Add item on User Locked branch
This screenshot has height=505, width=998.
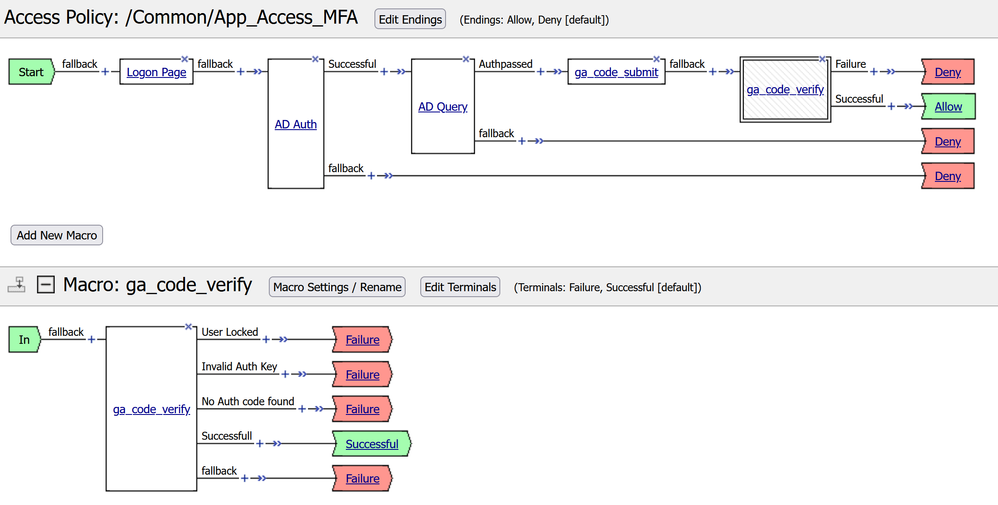click(x=265, y=340)
